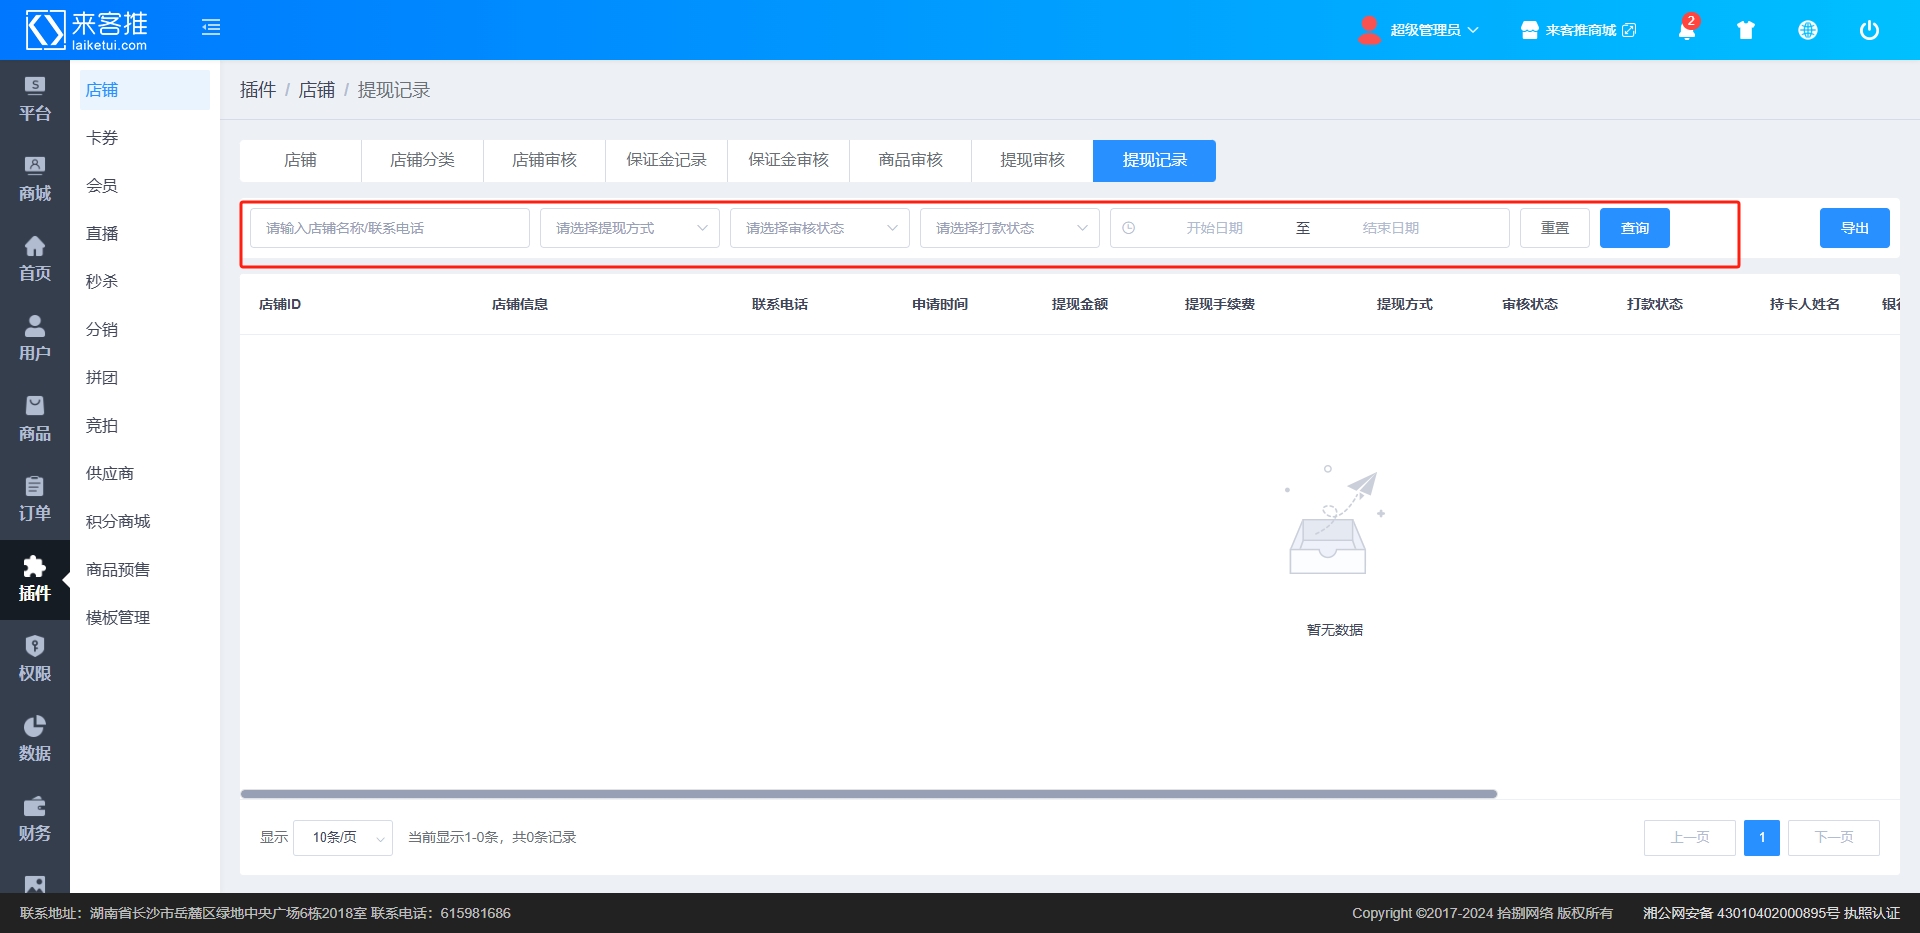Open the notification bell icon
Screen dimensions: 1920x933
[x=1686, y=30]
